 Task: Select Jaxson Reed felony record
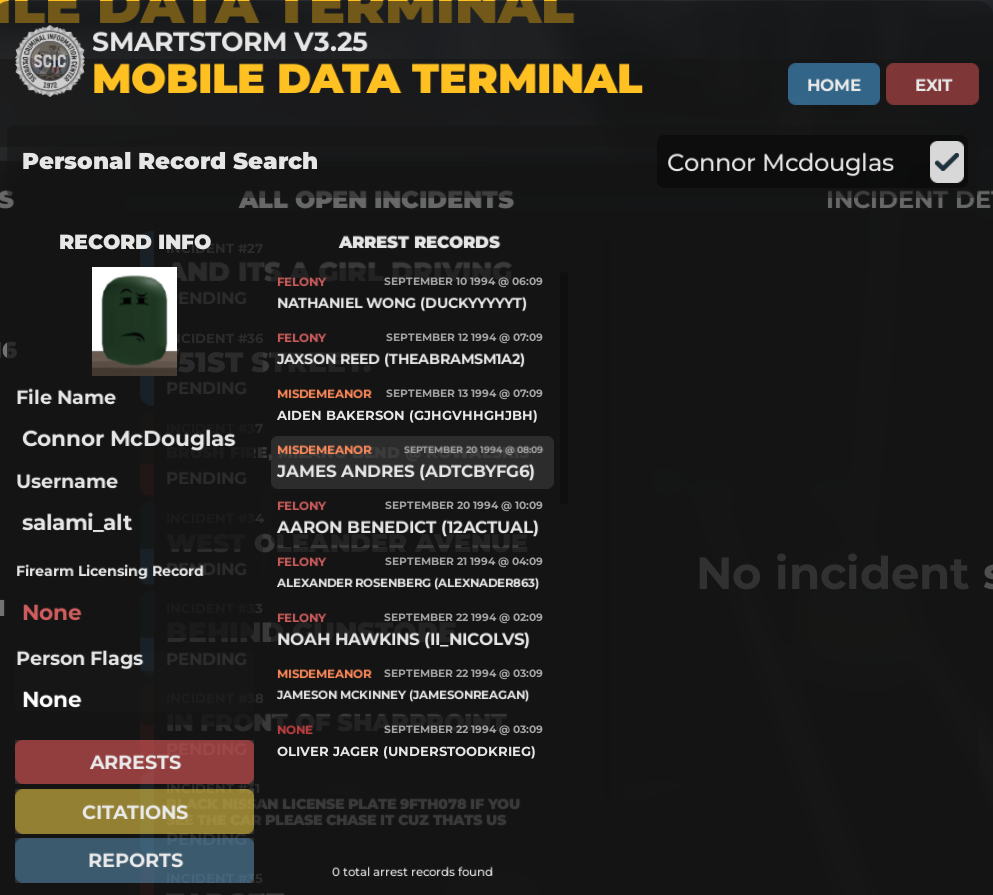click(410, 349)
